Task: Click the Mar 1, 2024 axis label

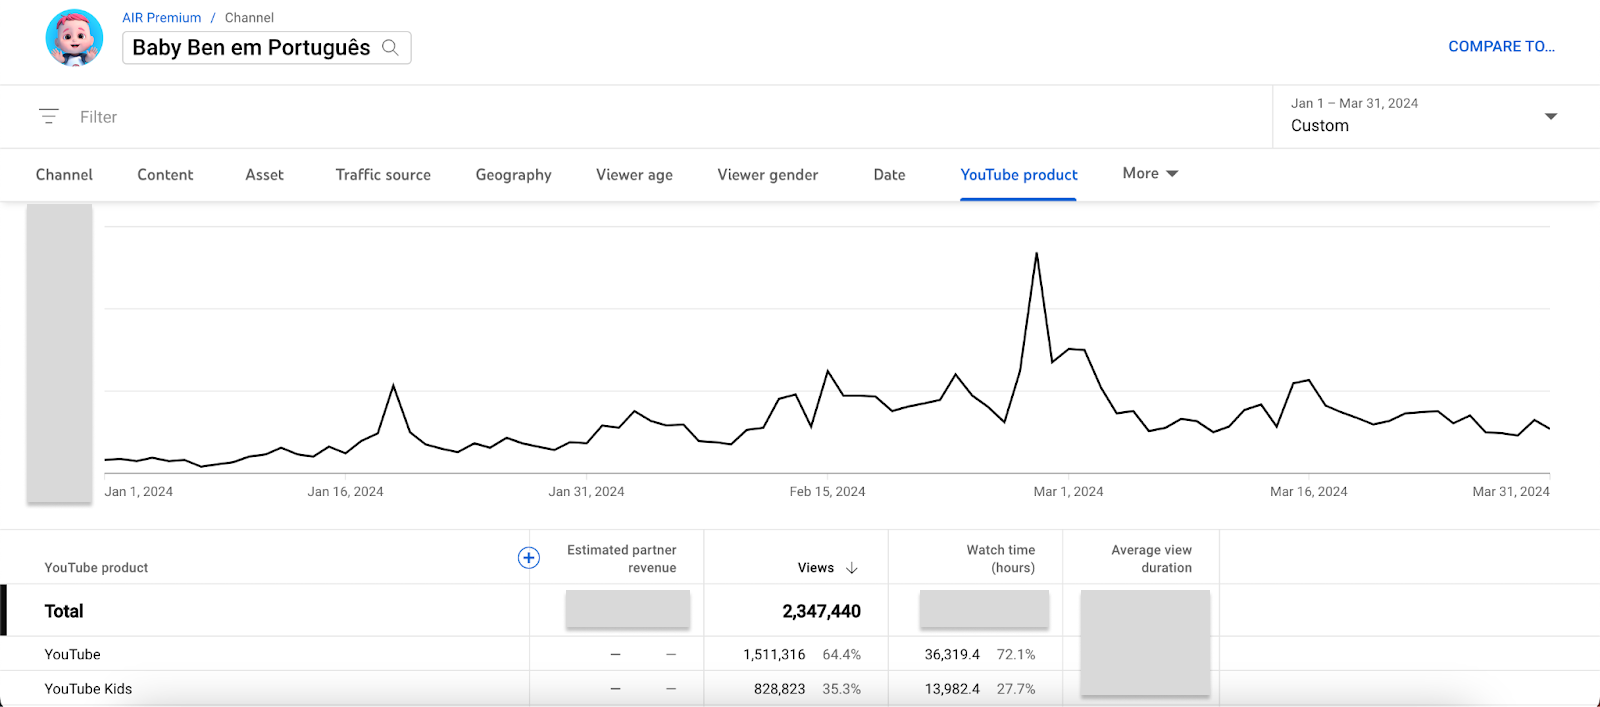Action: (x=1068, y=491)
